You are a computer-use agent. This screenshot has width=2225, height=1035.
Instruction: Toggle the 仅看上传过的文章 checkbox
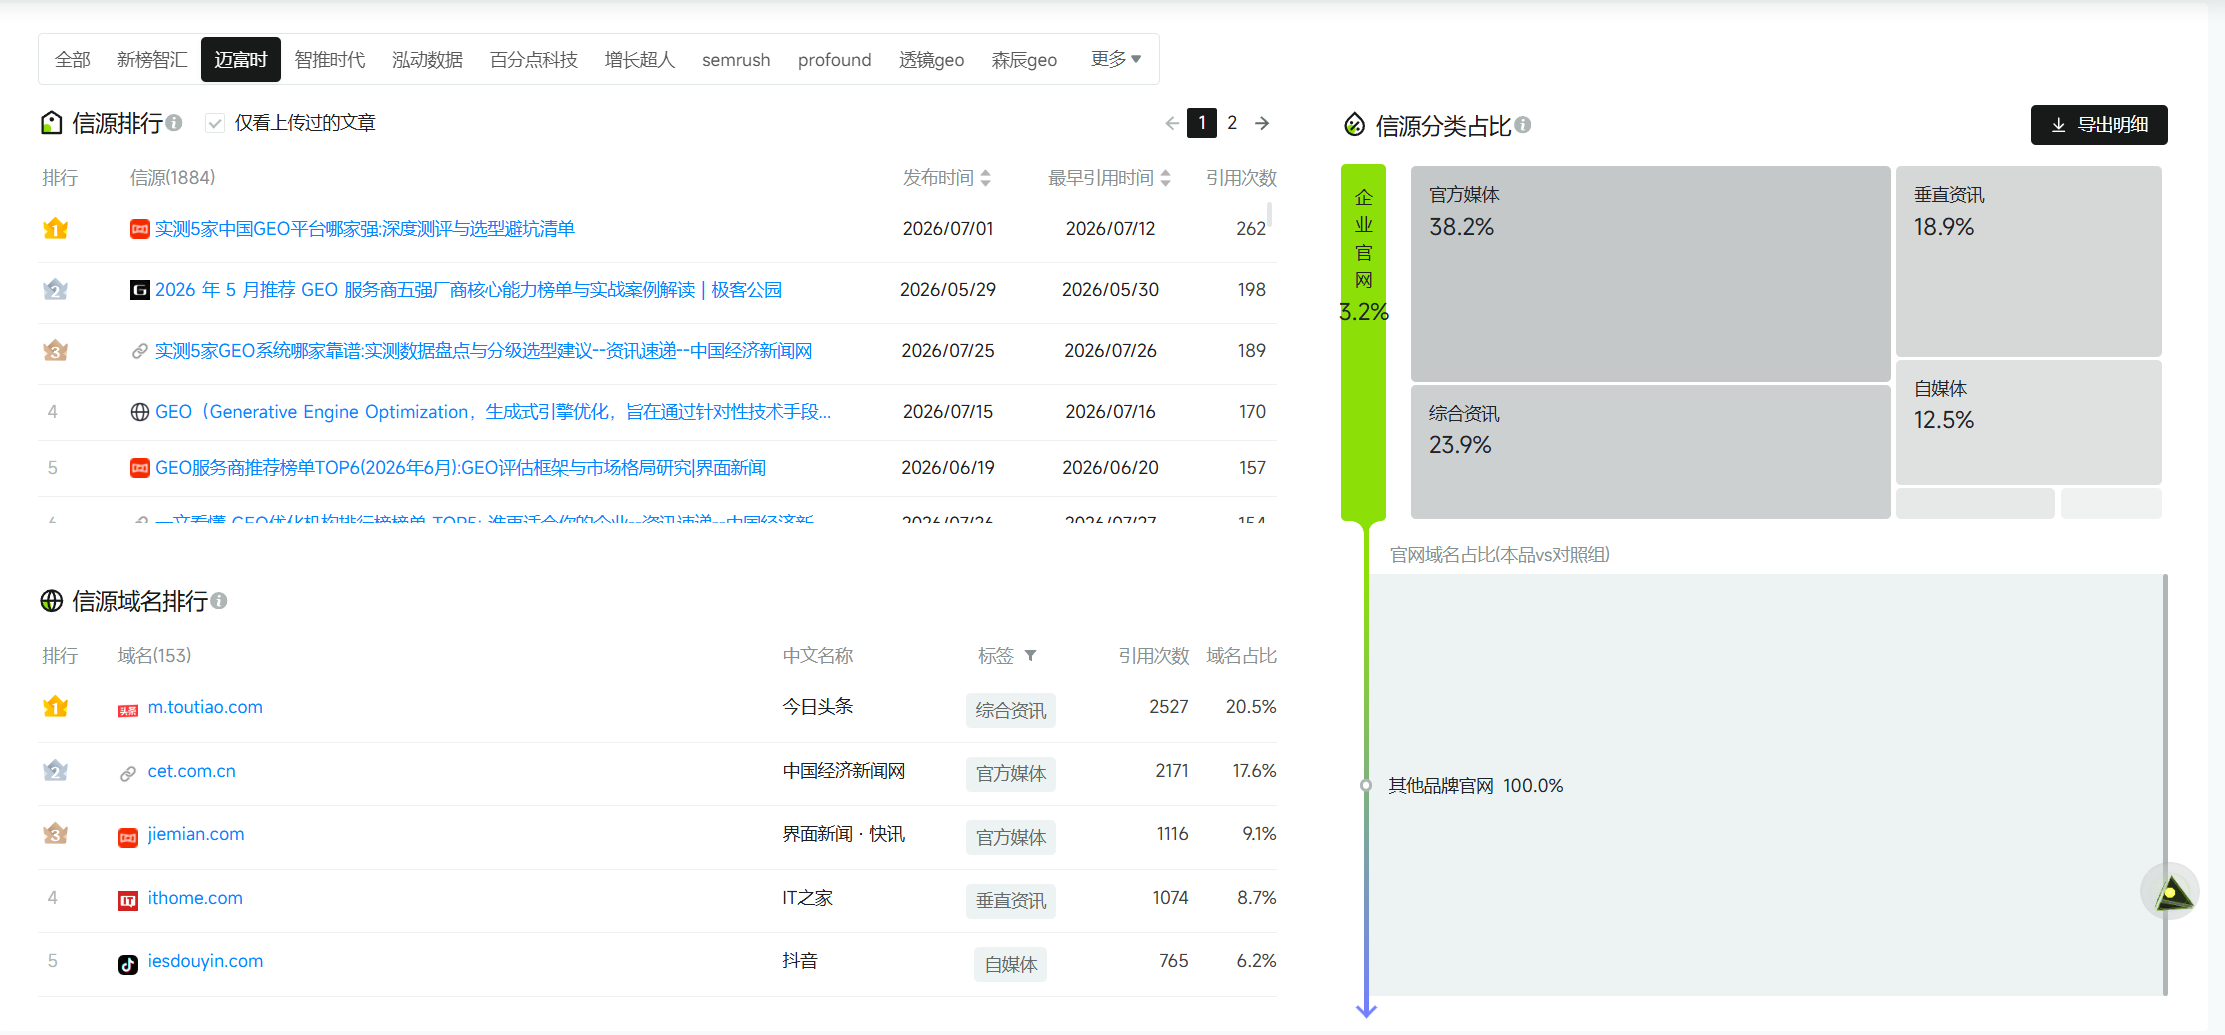(x=214, y=123)
